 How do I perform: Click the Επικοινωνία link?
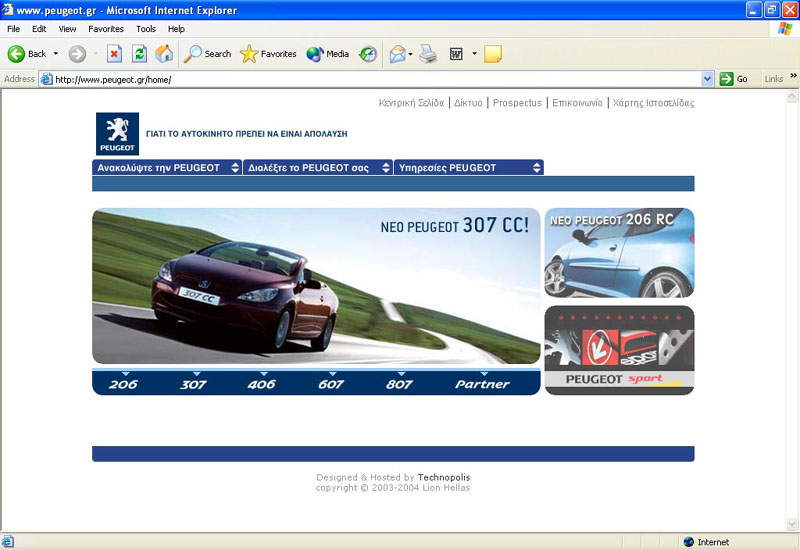(577, 103)
